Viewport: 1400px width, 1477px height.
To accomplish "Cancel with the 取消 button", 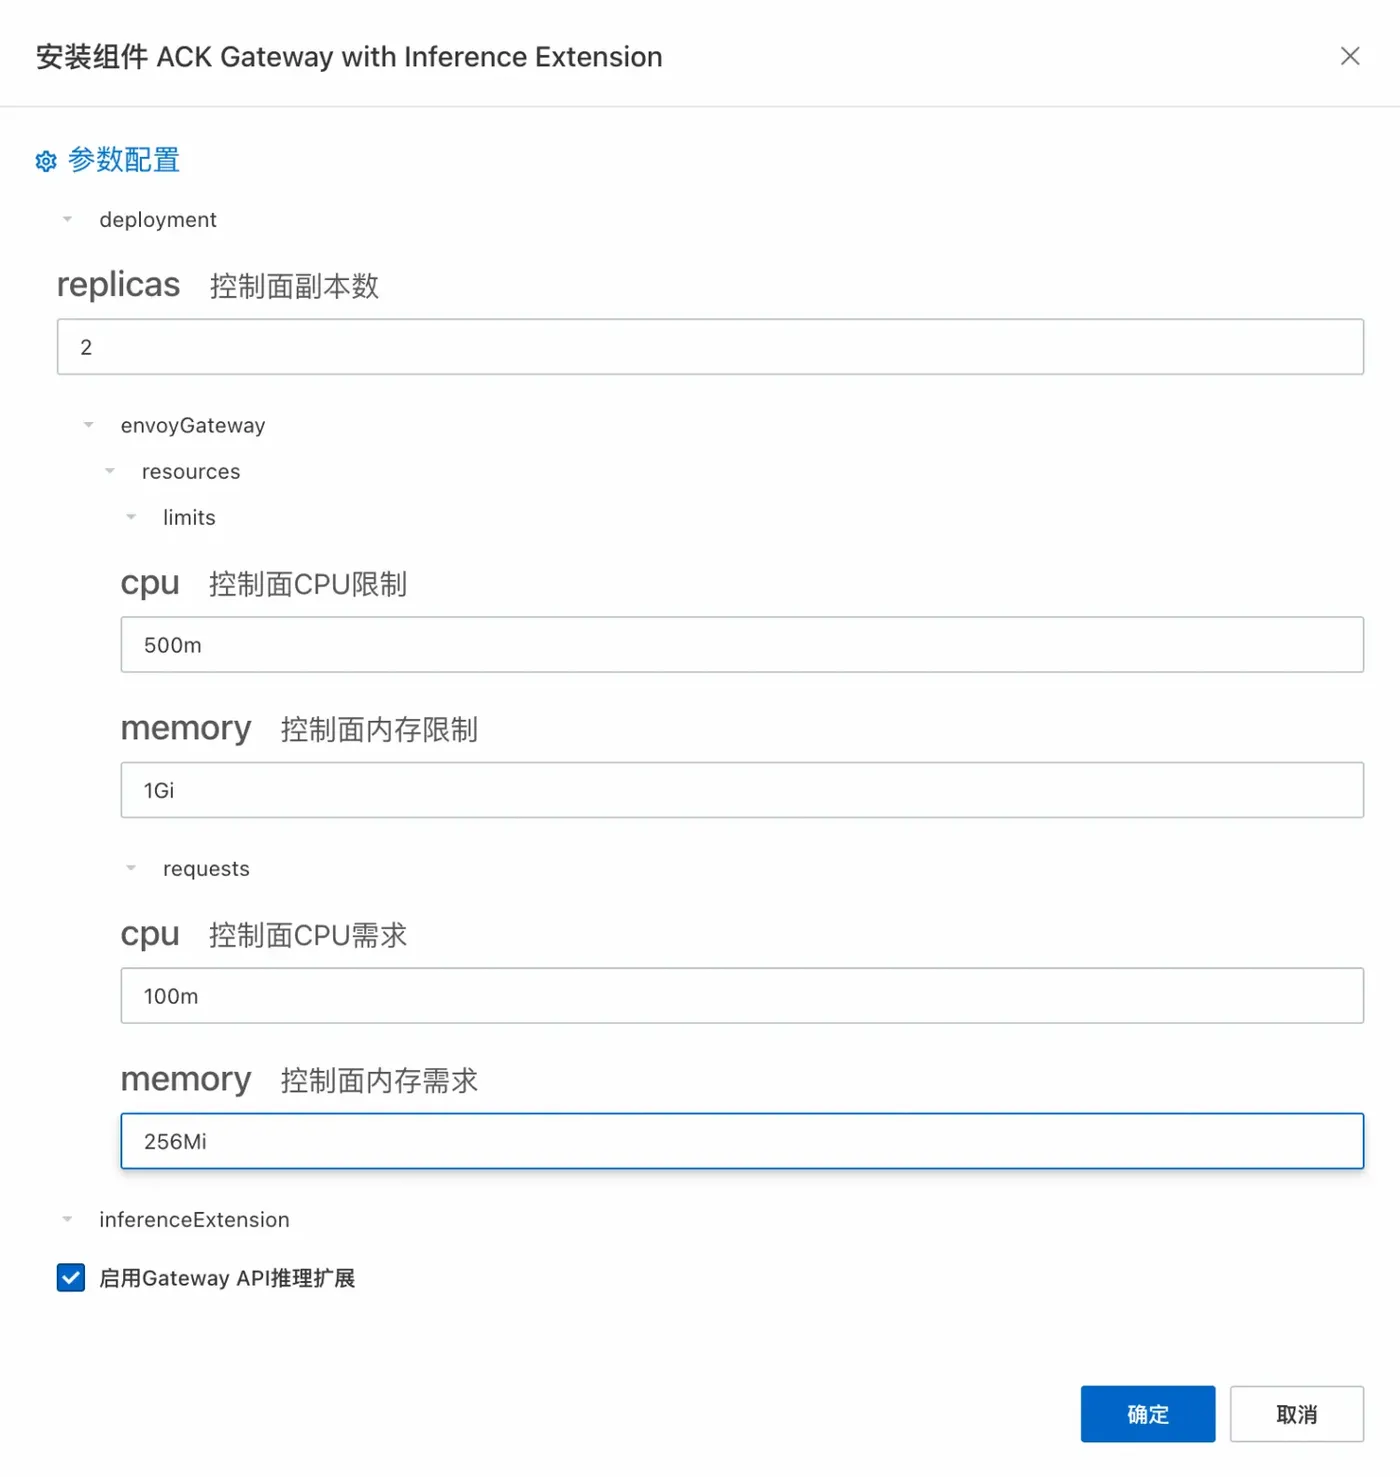I will (x=1297, y=1414).
